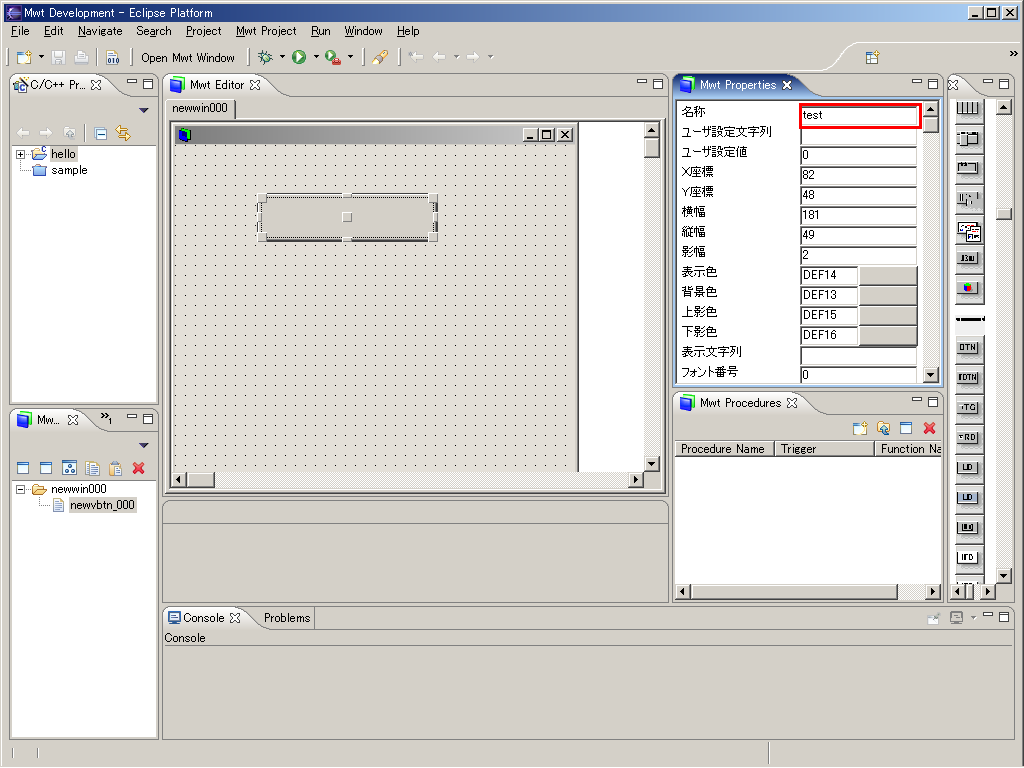Click the center handle of the selected button widget

tap(347, 217)
